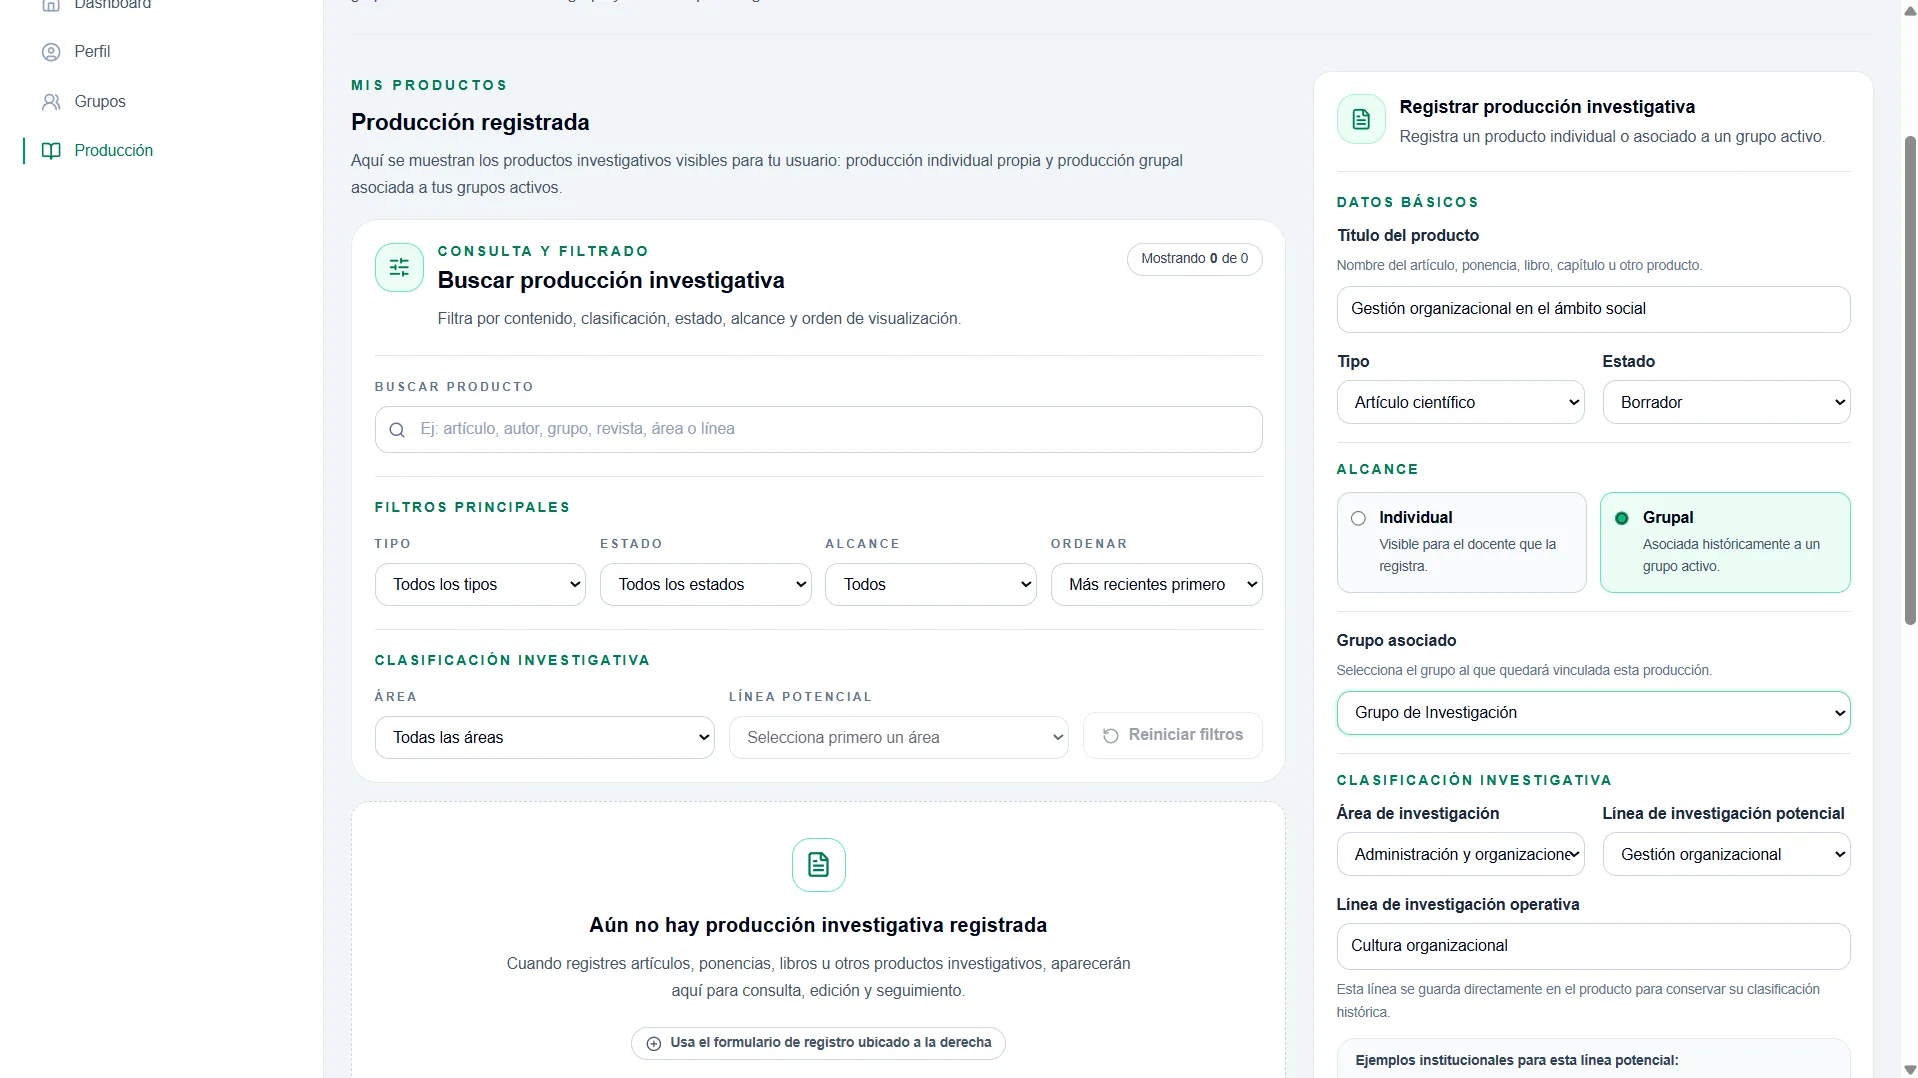Click the Título del producto input field

[x=1593, y=310]
